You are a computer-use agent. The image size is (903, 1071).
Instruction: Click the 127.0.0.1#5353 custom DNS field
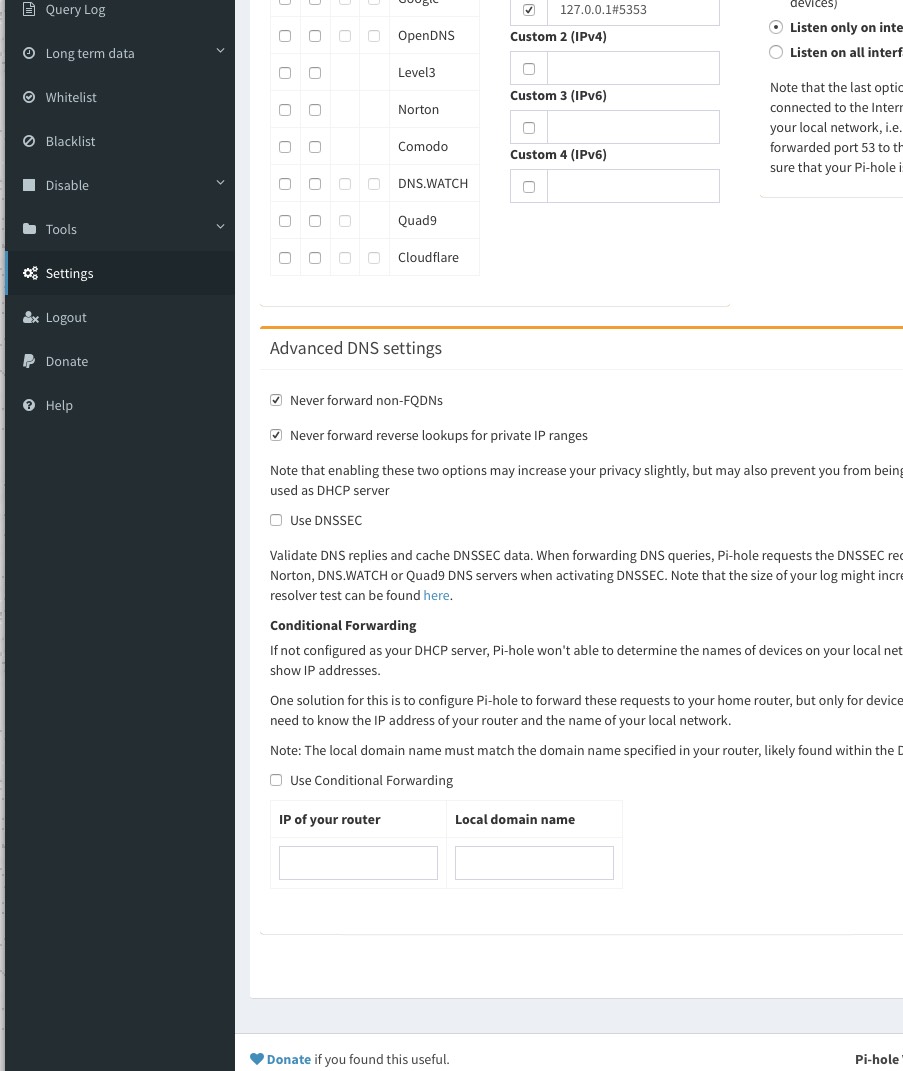(x=633, y=10)
